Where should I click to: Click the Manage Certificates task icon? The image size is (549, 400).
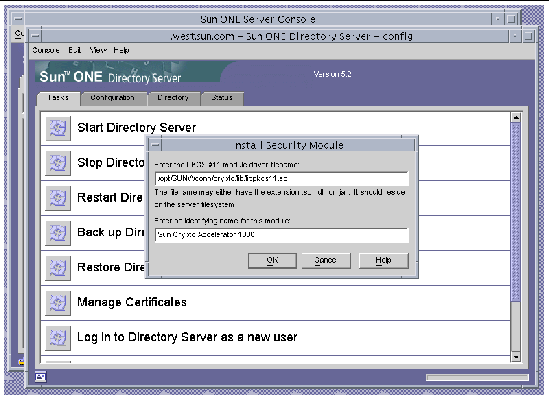point(58,303)
